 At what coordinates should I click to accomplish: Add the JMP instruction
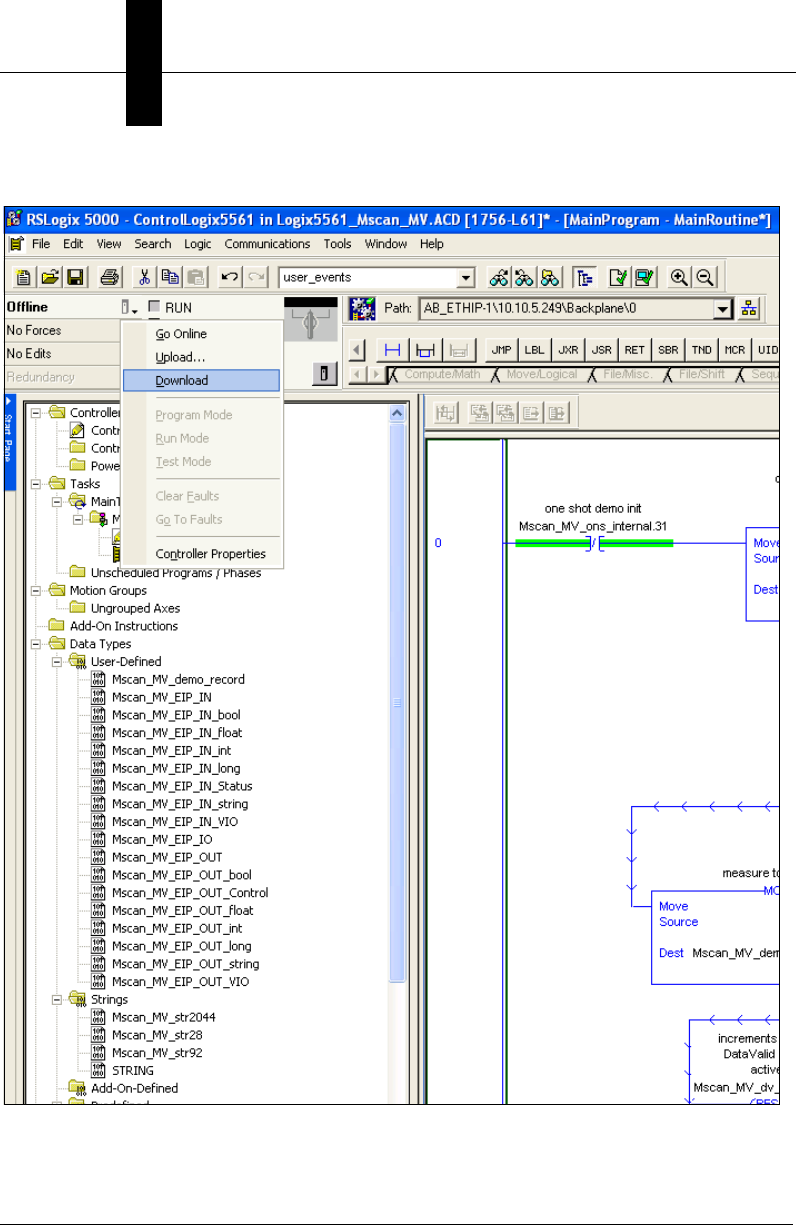[501, 350]
